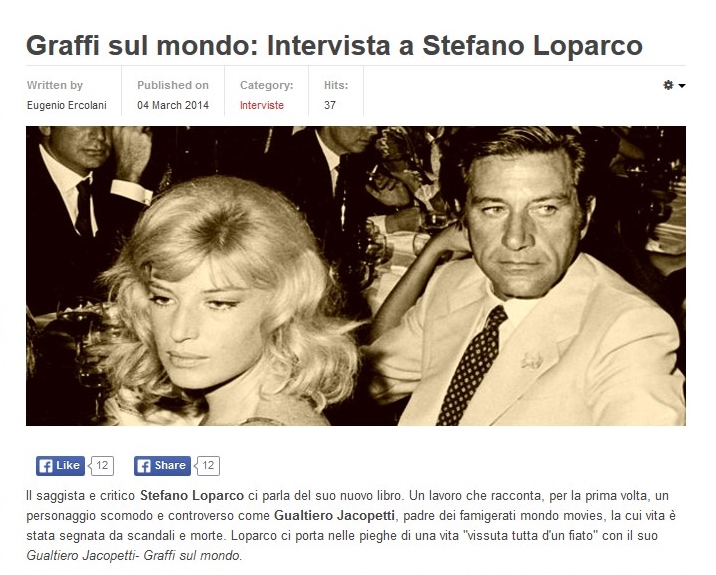Open the gear settings icon

click(668, 85)
